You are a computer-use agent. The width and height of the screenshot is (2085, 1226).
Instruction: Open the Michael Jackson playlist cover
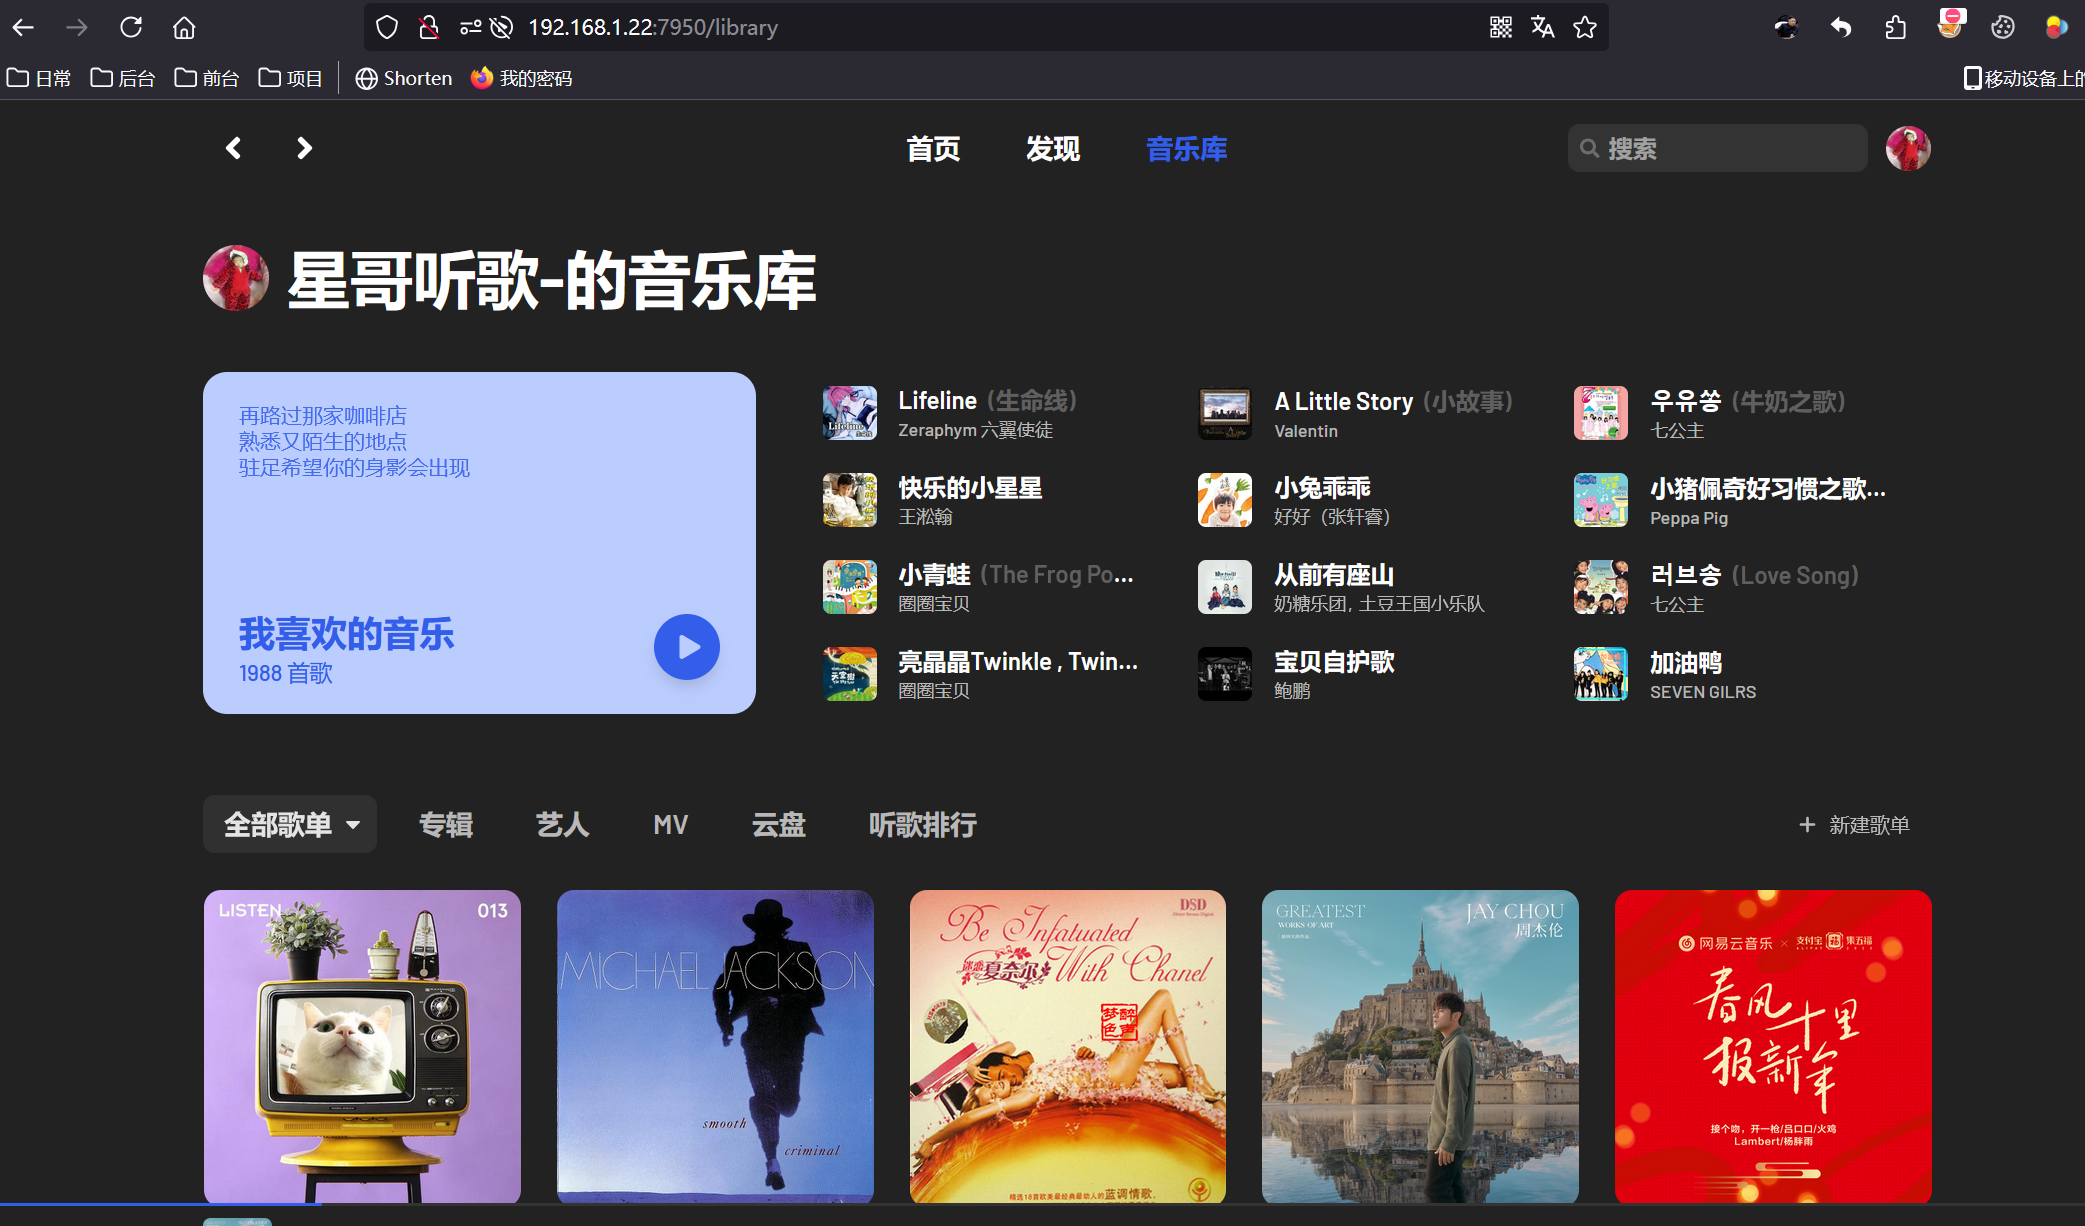[715, 1046]
